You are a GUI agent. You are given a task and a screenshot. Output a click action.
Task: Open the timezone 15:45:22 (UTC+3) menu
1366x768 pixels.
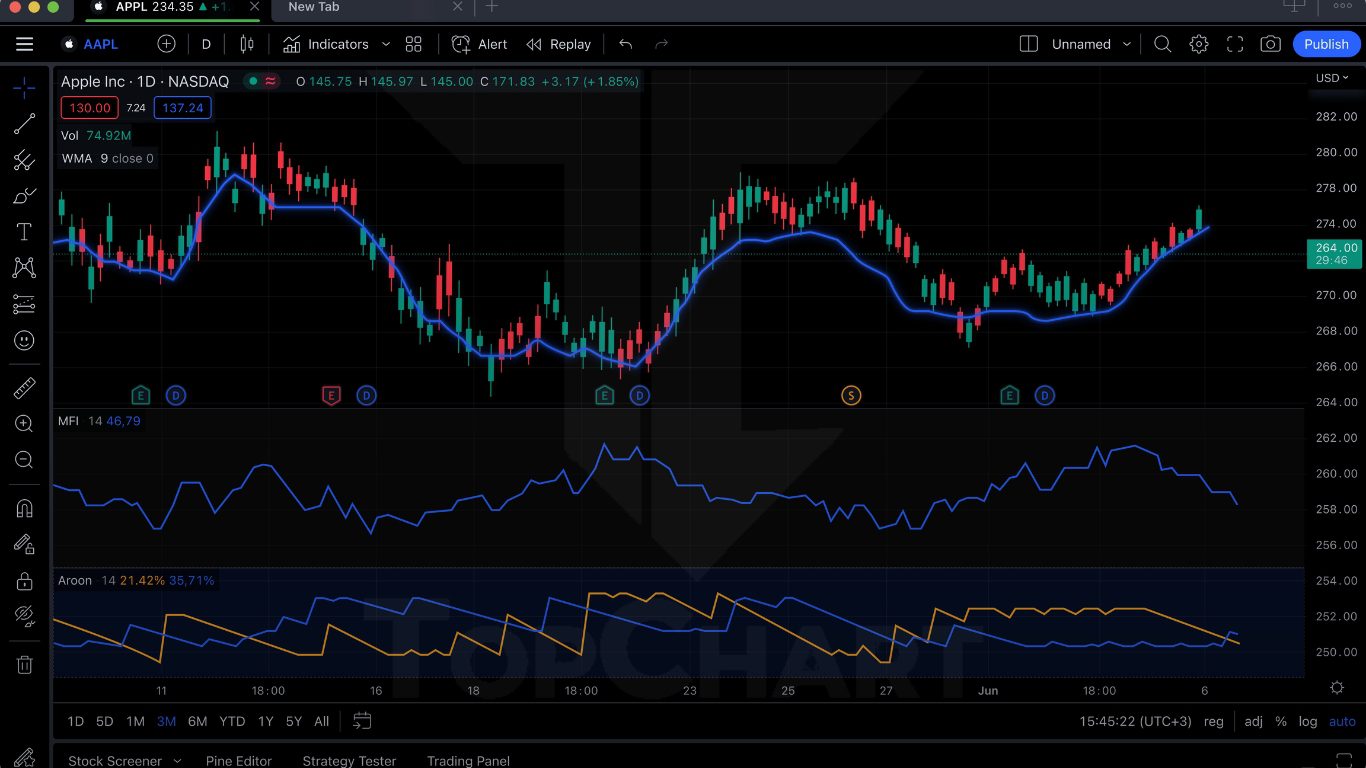coord(1135,721)
